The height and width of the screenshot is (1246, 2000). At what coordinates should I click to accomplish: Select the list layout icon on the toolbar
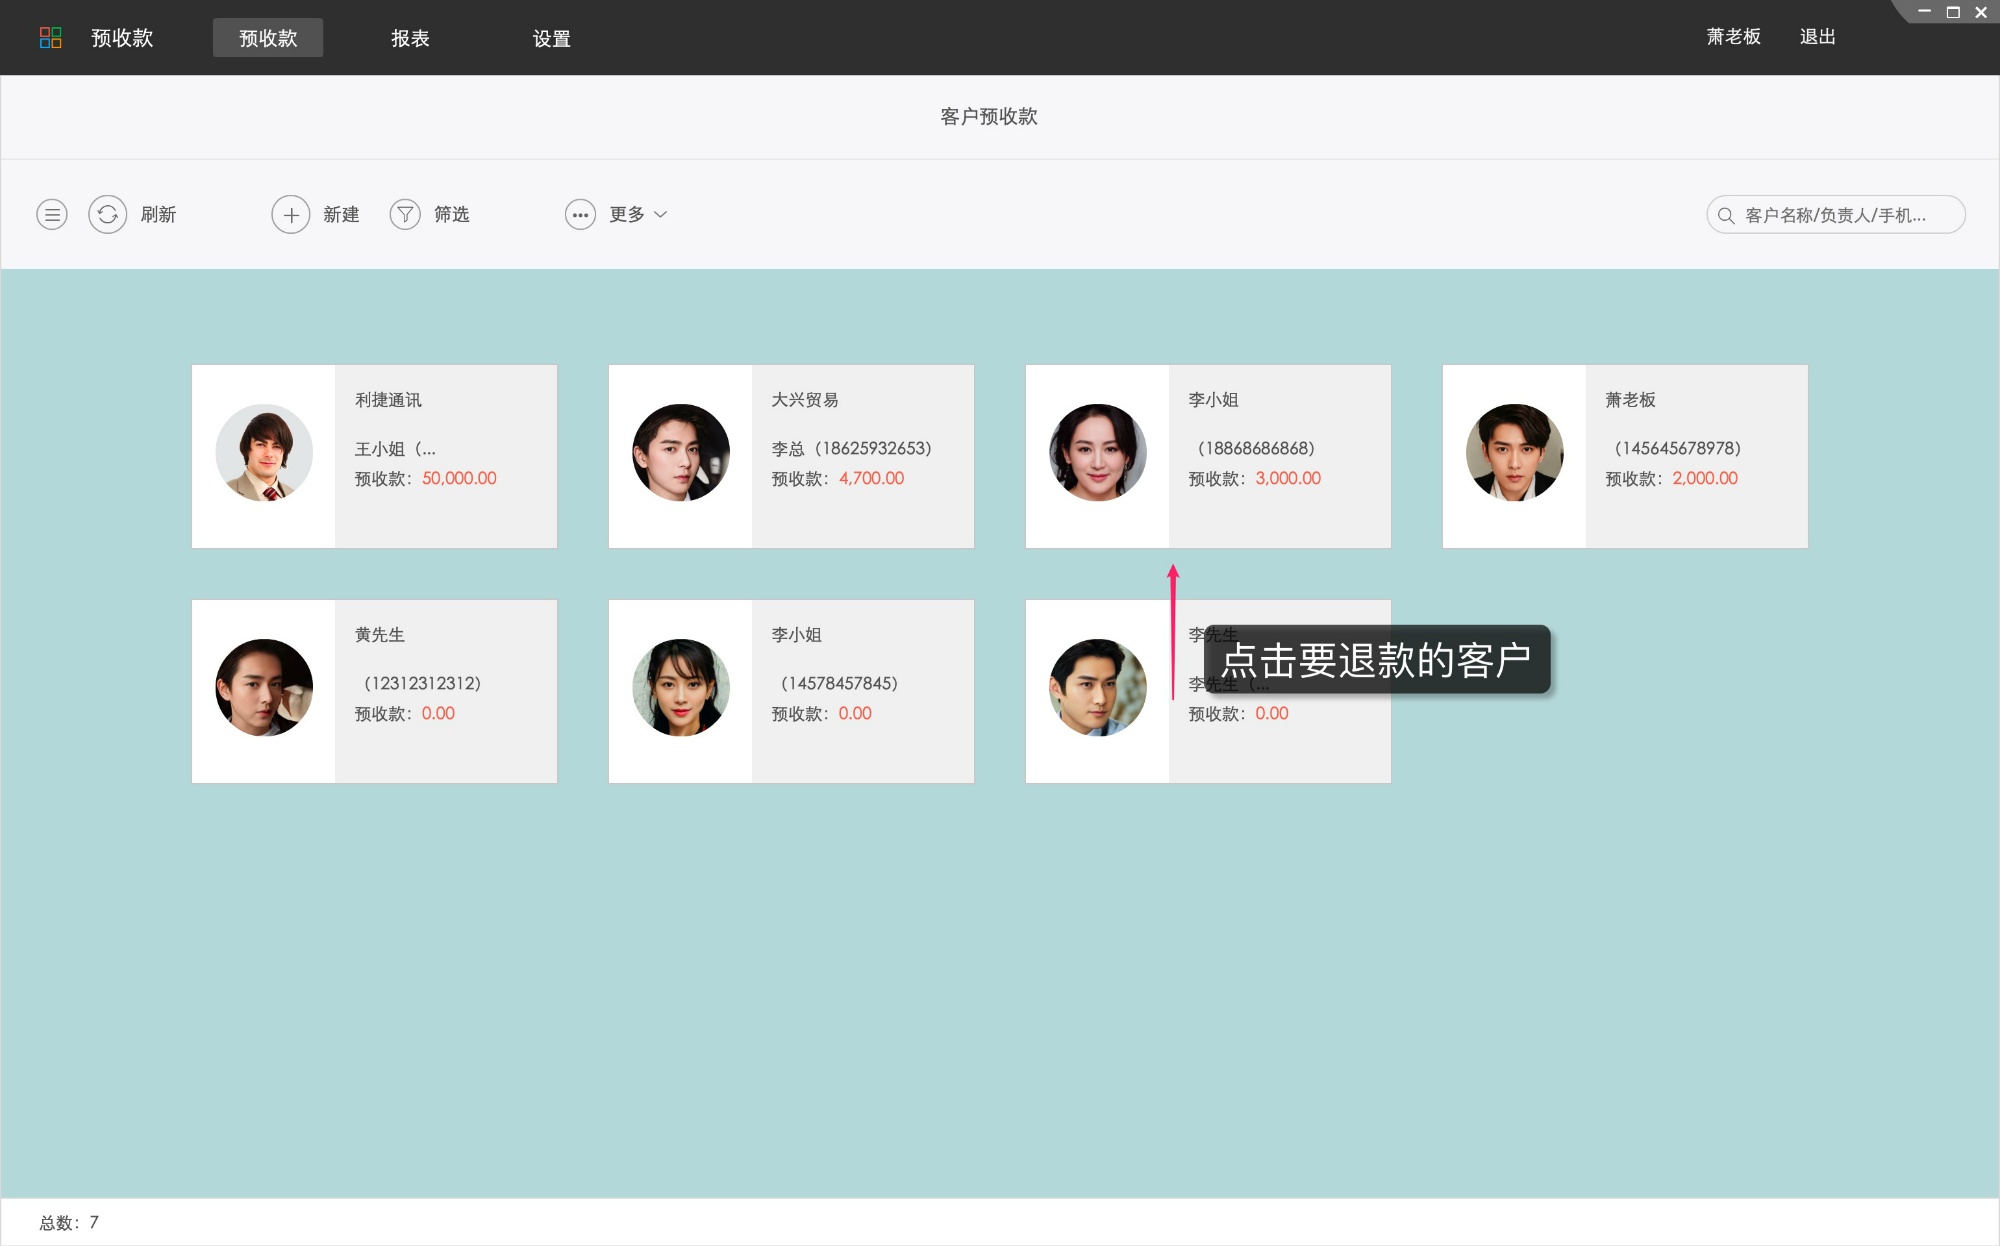(51, 214)
